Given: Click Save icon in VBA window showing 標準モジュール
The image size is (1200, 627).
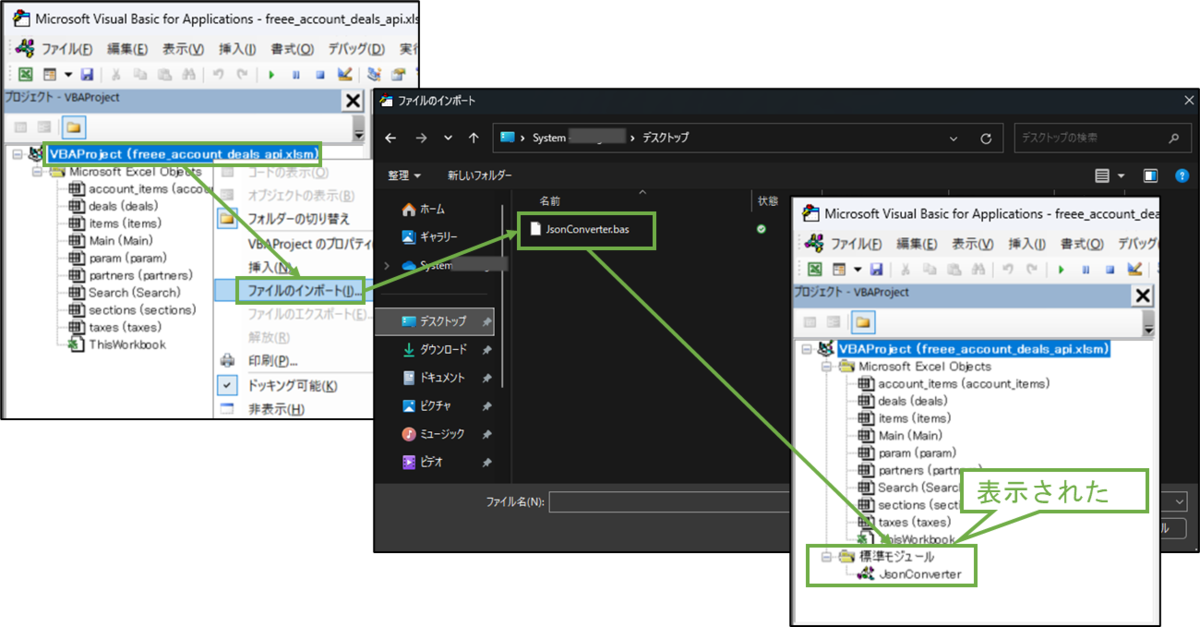Looking at the screenshot, I should coord(877,269).
